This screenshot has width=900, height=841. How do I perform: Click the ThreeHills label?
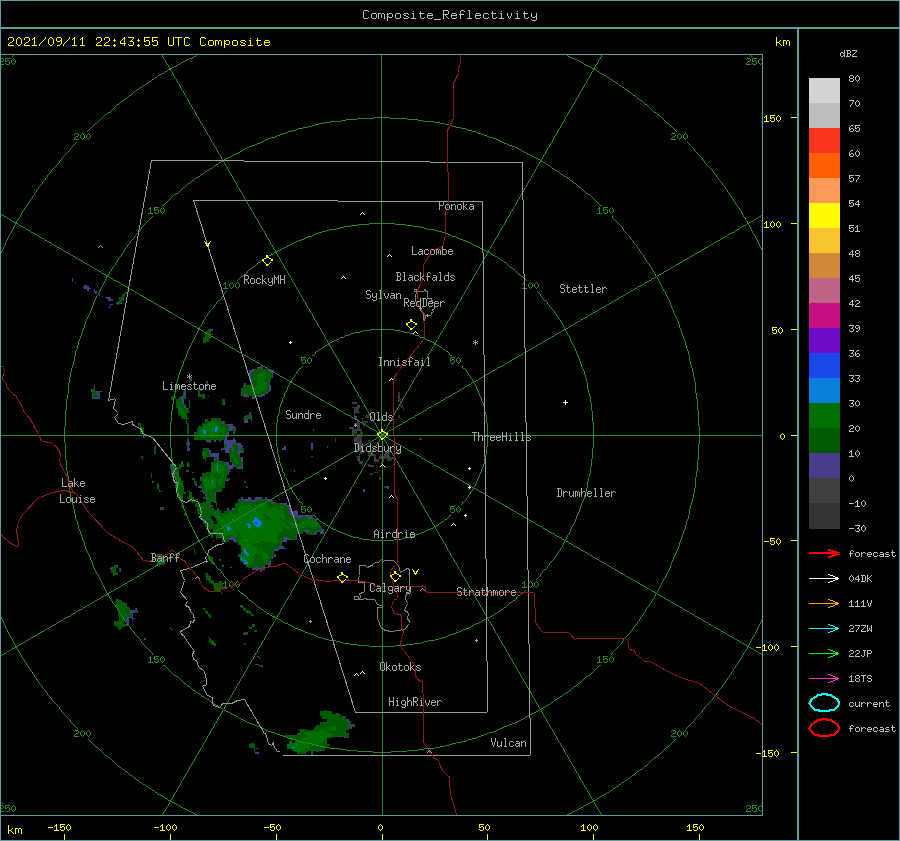coord(501,437)
